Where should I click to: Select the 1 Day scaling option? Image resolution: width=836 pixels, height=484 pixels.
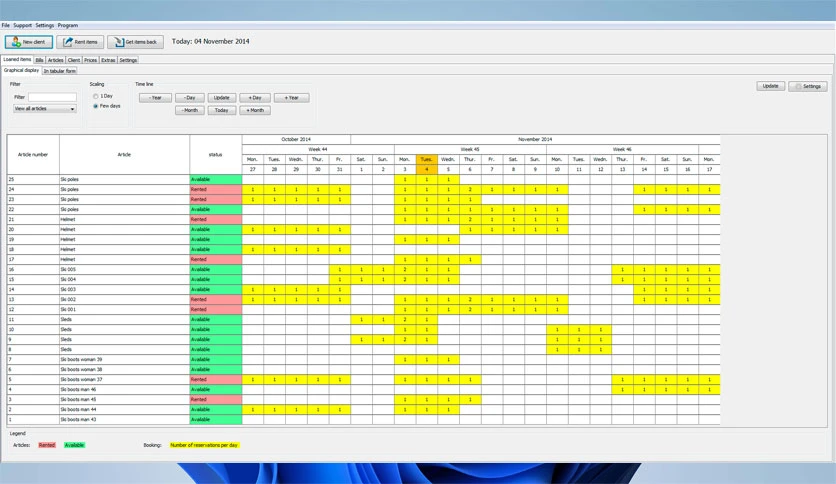(96, 96)
